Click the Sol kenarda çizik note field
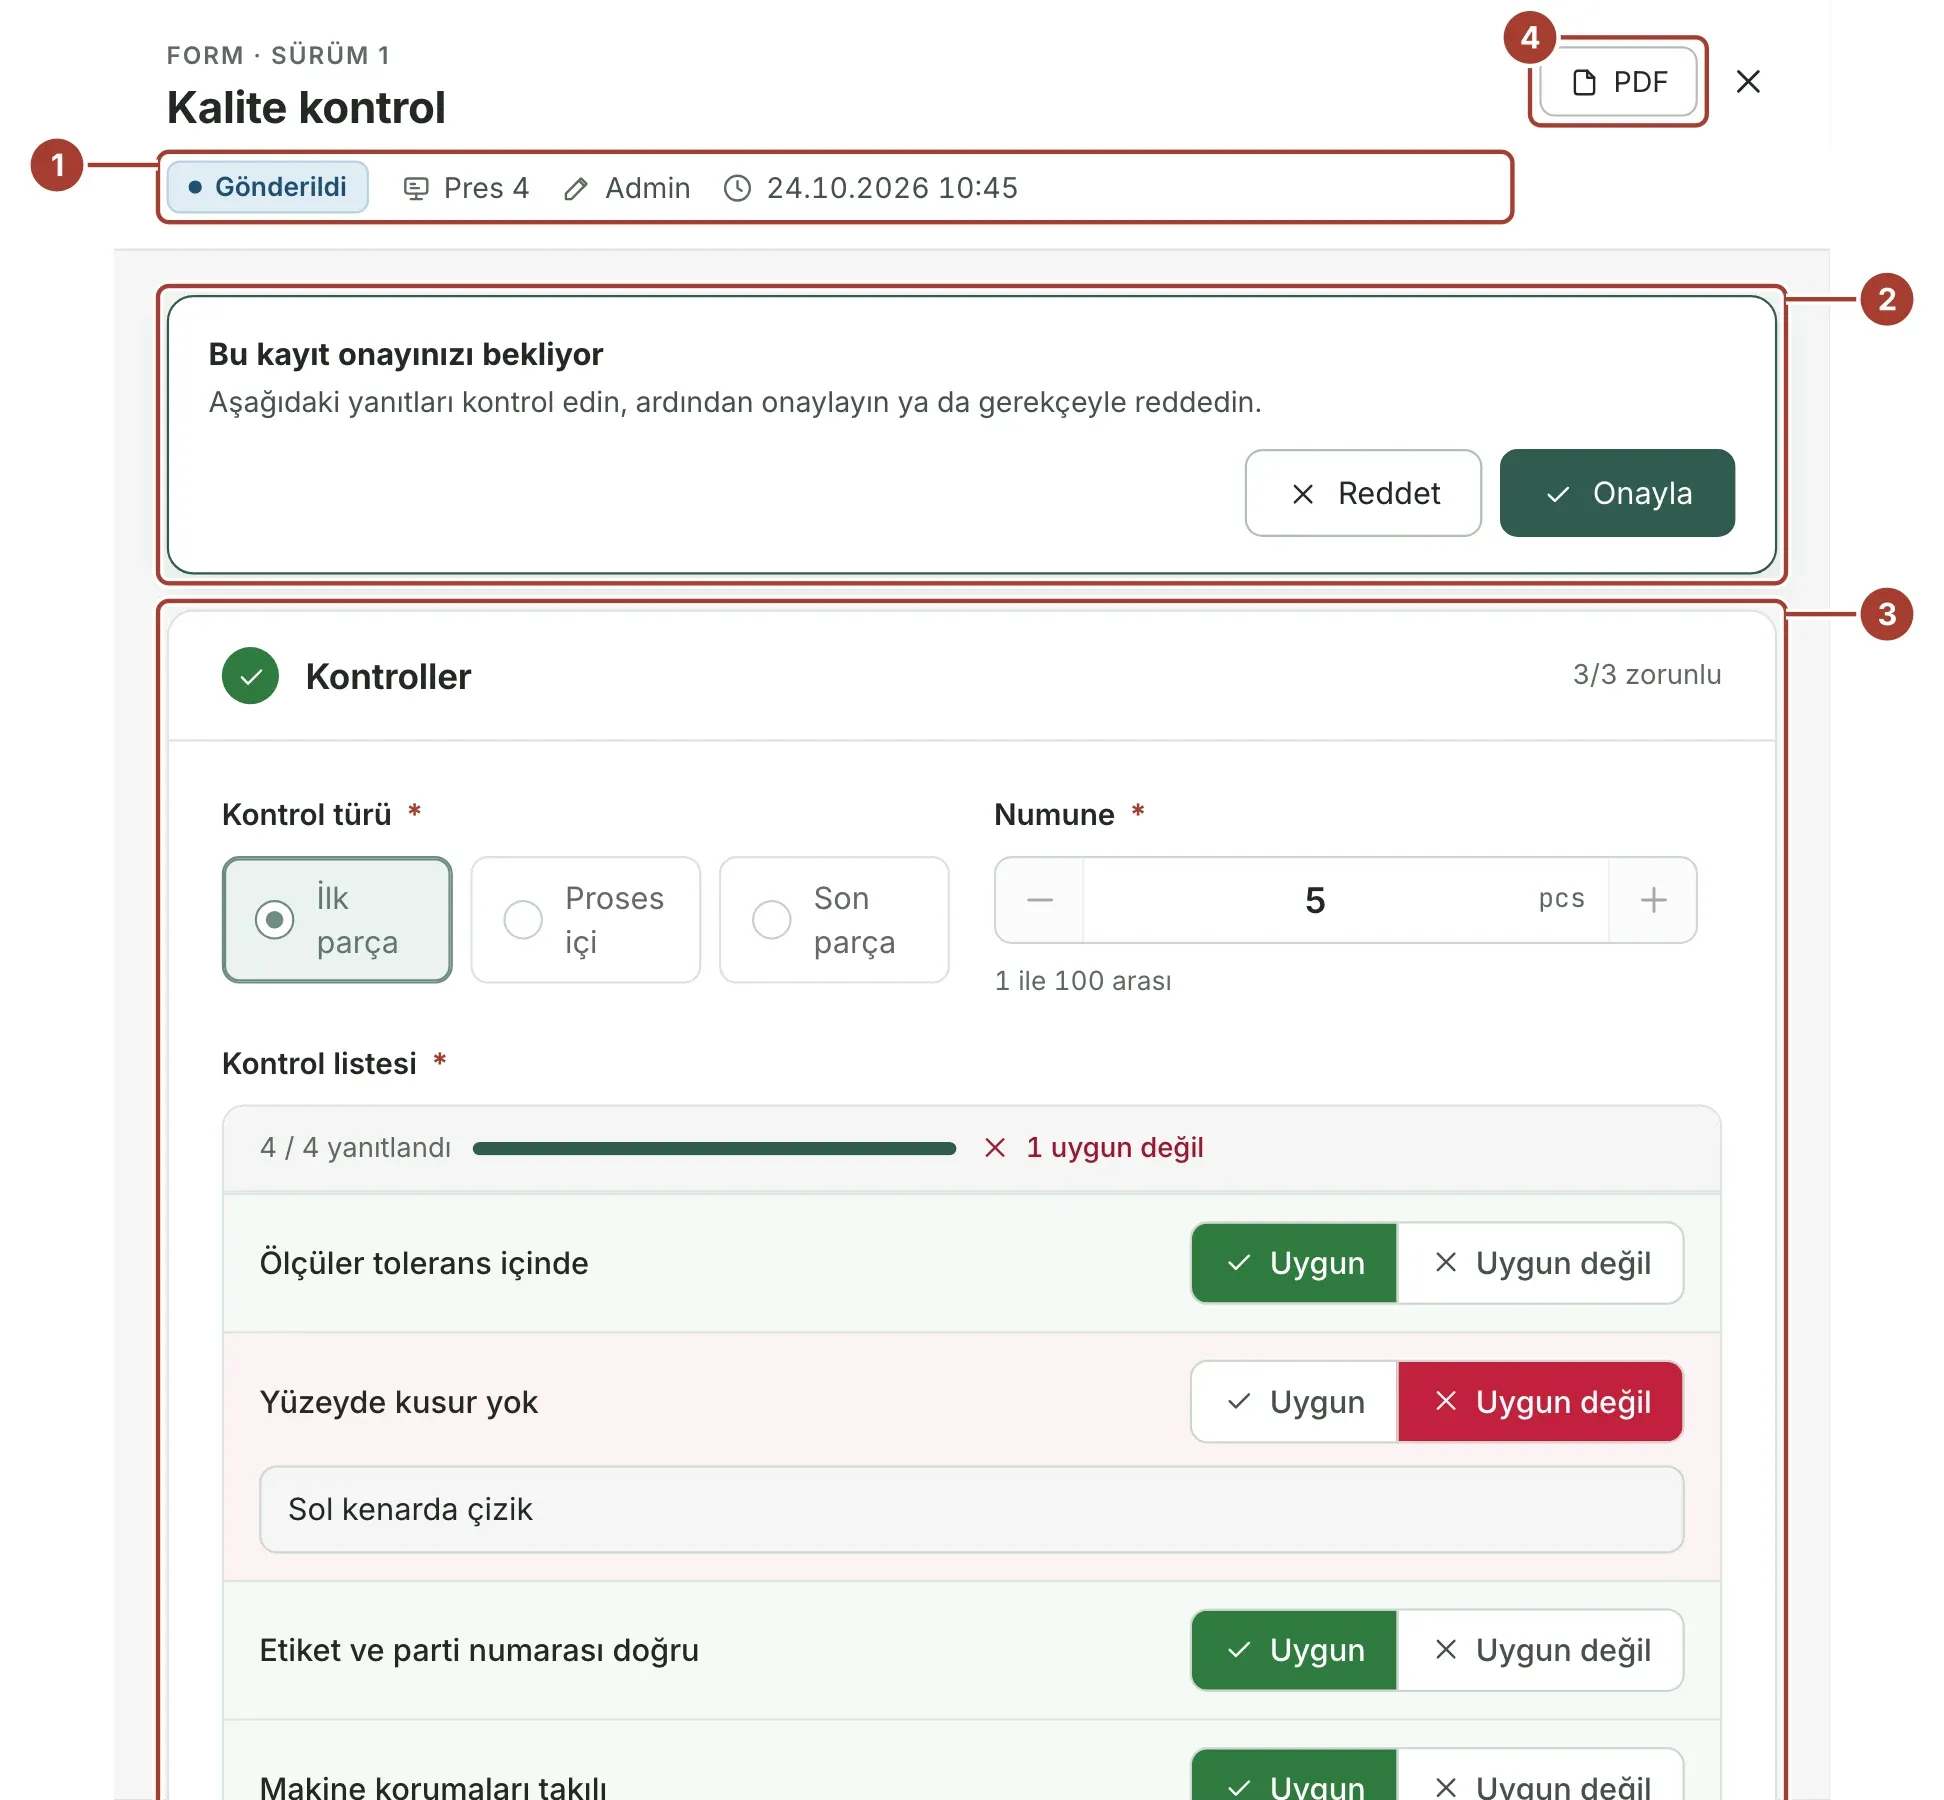 (971, 1509)
